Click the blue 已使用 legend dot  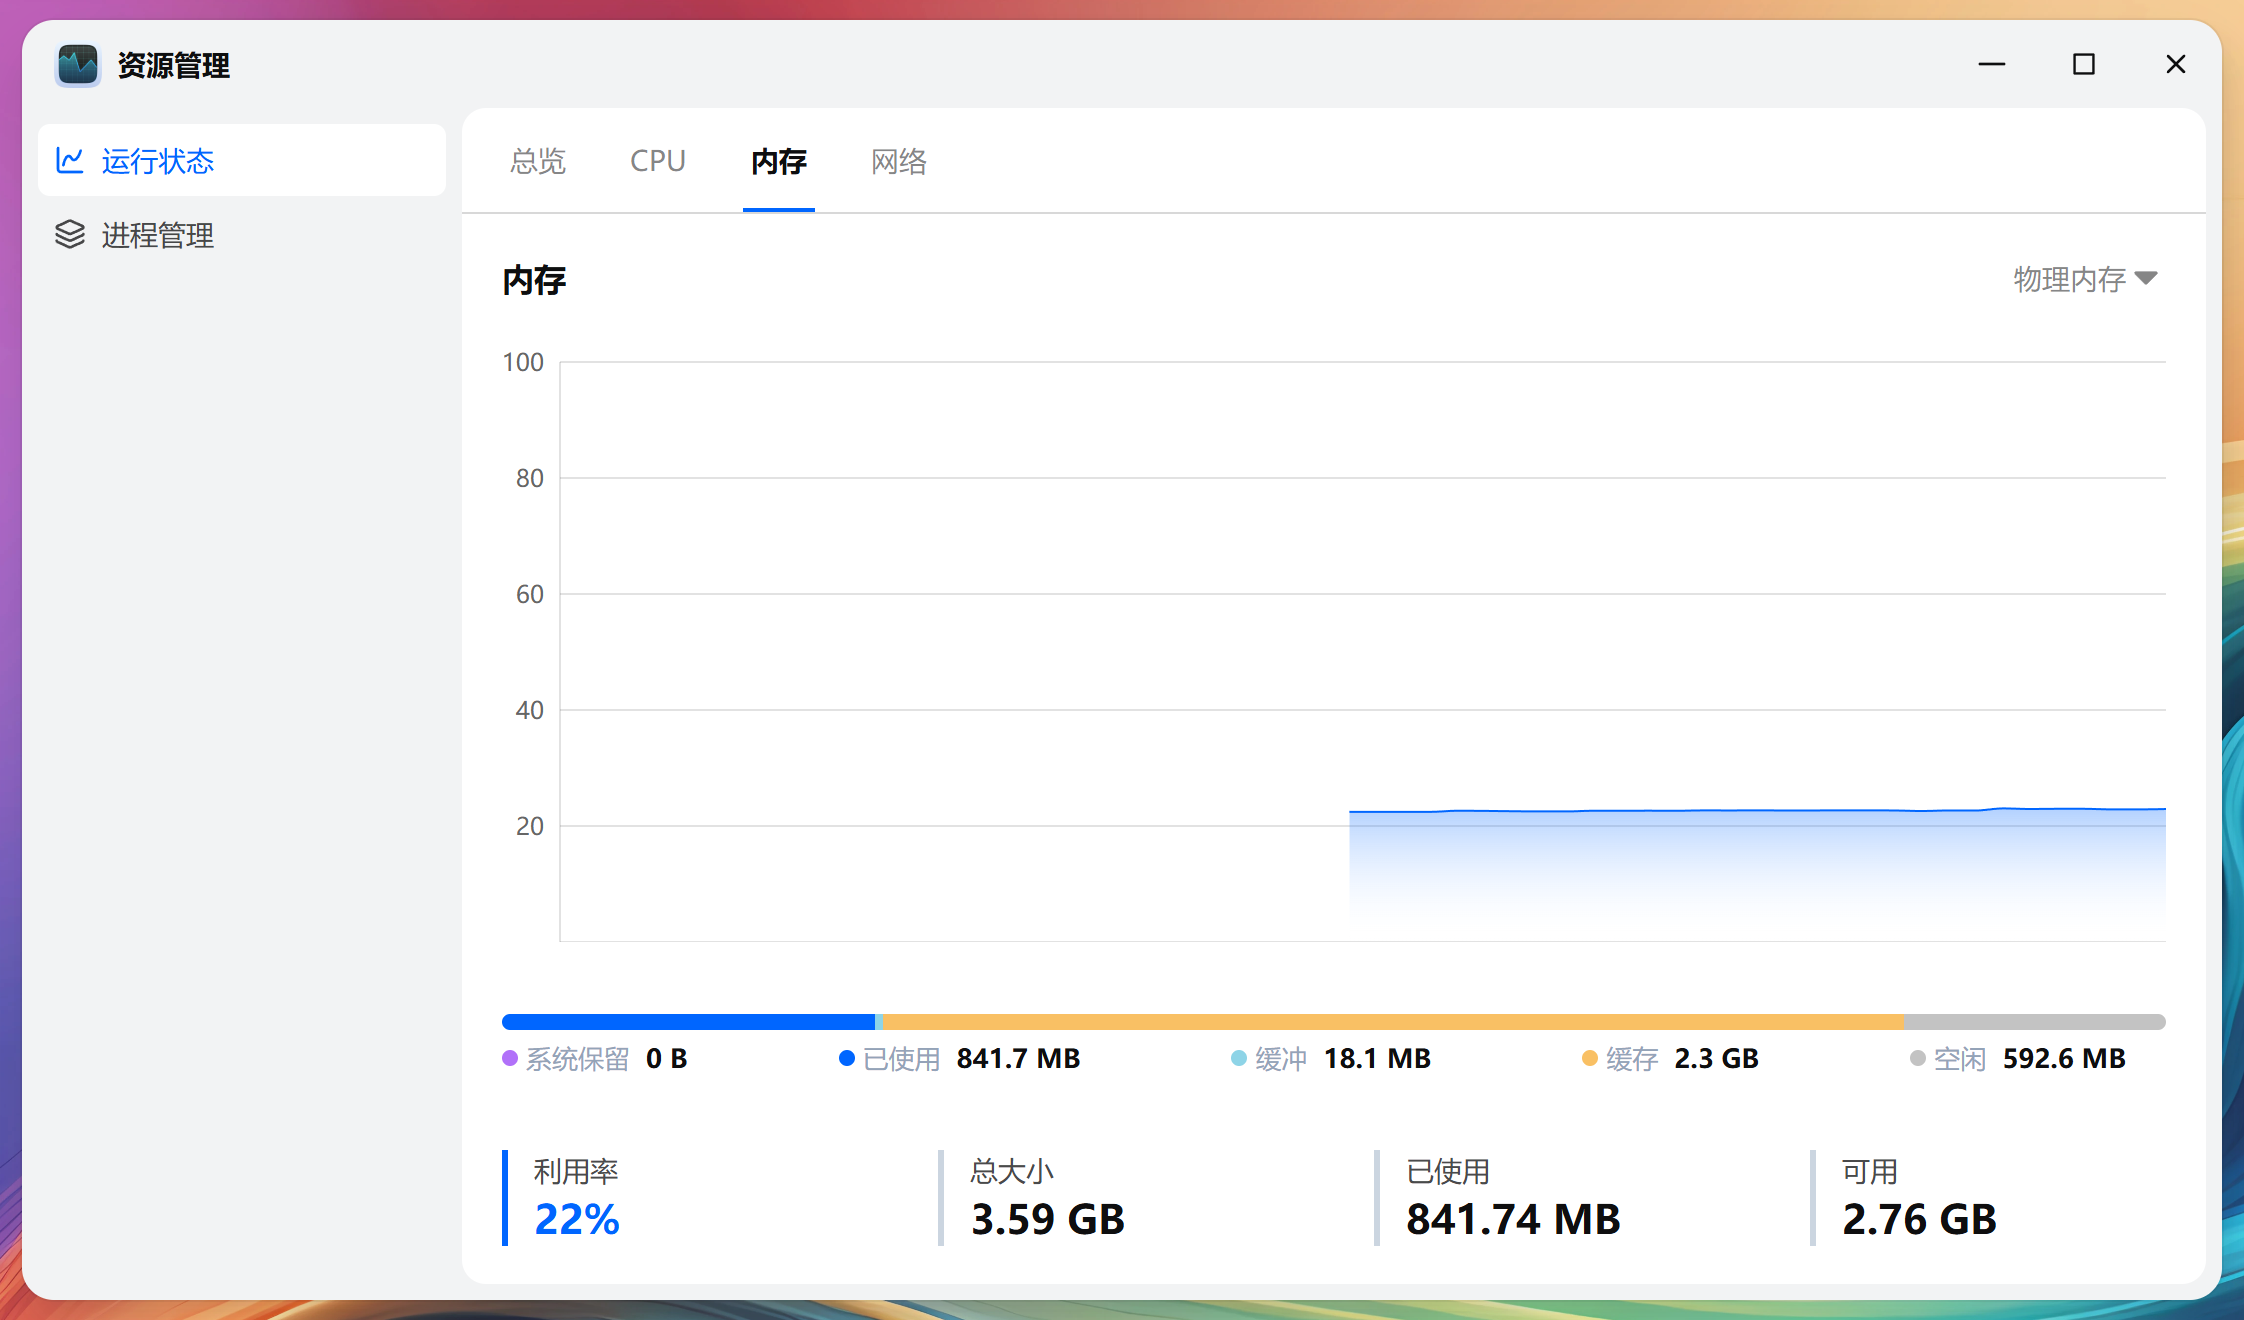coord(846,1058)
